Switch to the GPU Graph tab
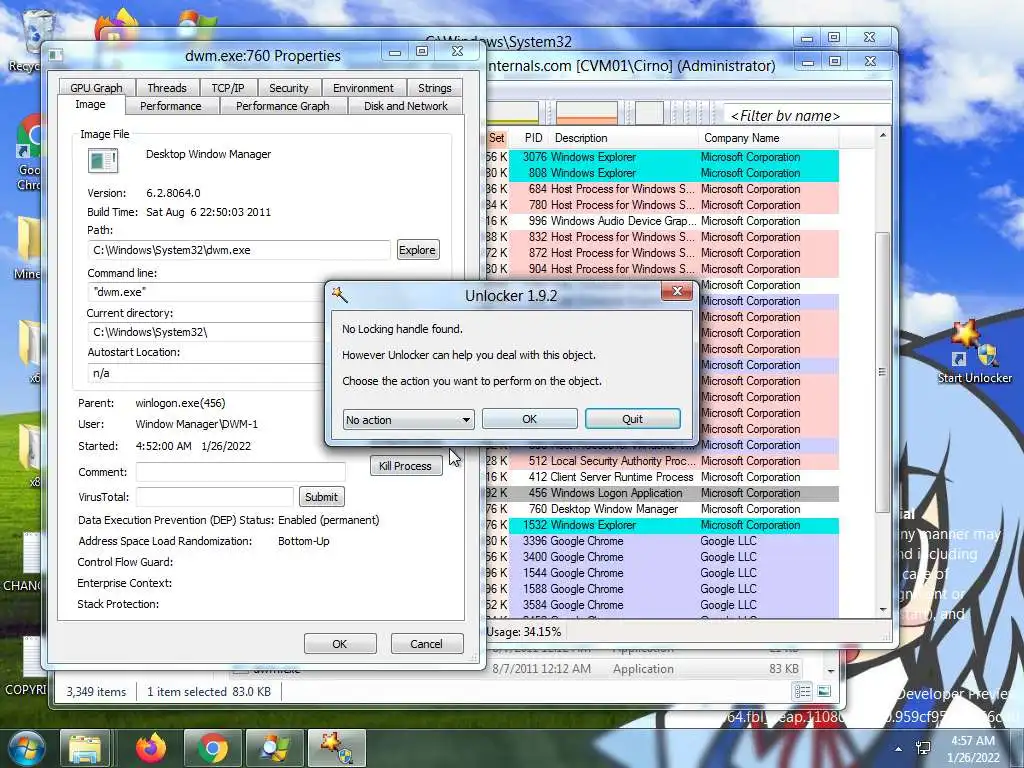 pyautogui.click(x=96, y=88)
